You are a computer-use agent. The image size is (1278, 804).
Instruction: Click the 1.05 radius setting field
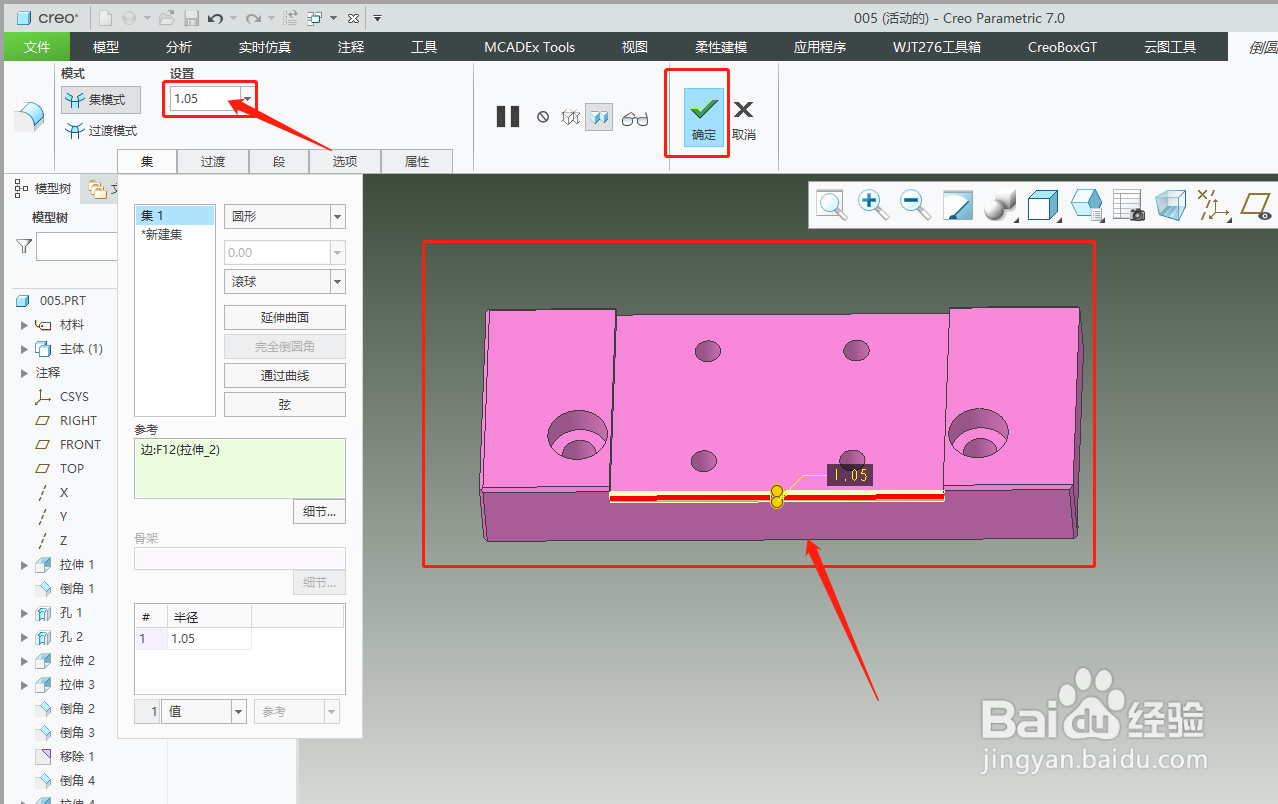coord(204,98)
